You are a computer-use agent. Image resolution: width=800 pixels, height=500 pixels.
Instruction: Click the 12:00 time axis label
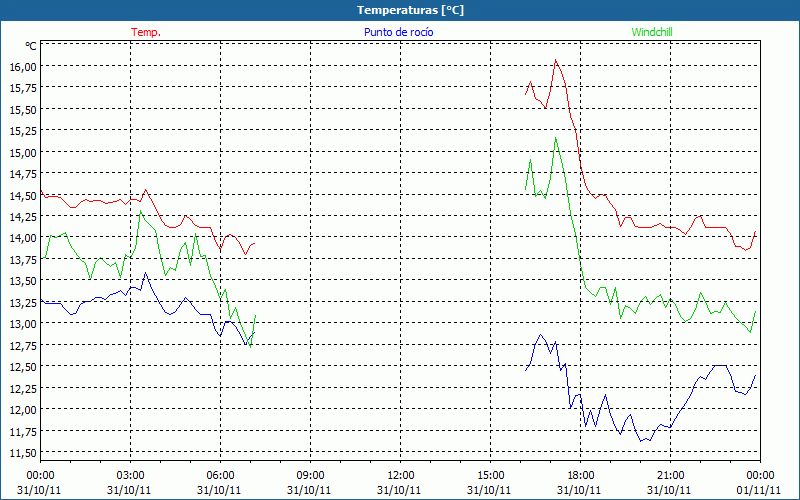[x=401, y=475]
